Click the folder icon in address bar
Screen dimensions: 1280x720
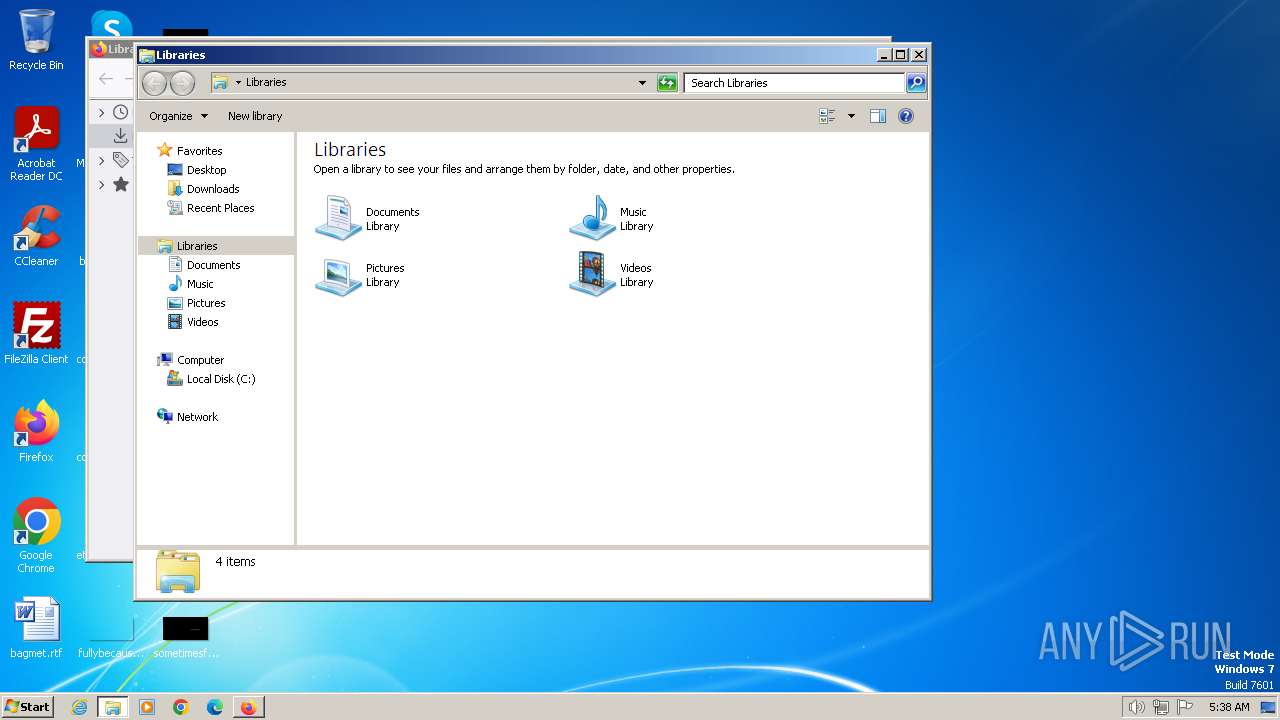[x=220, y=83]
